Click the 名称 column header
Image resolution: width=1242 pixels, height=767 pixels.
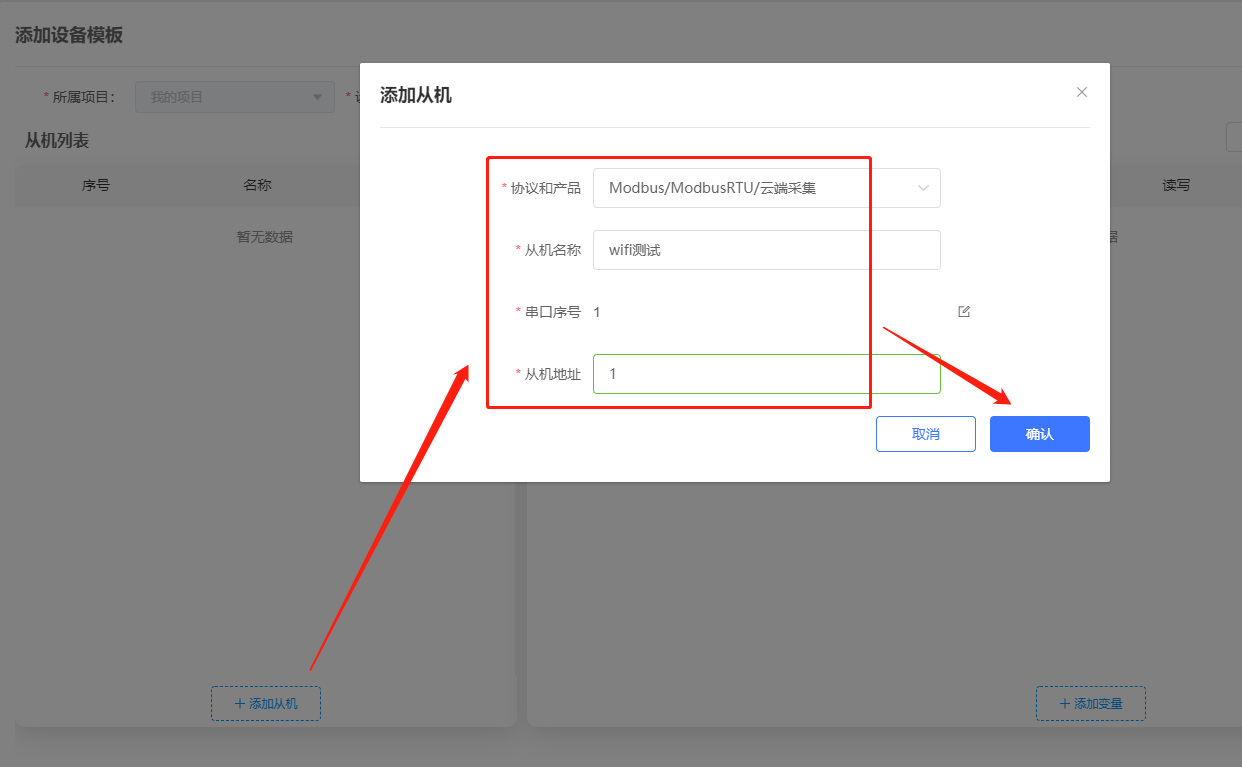pyautogui.click(x=257, y=185)
